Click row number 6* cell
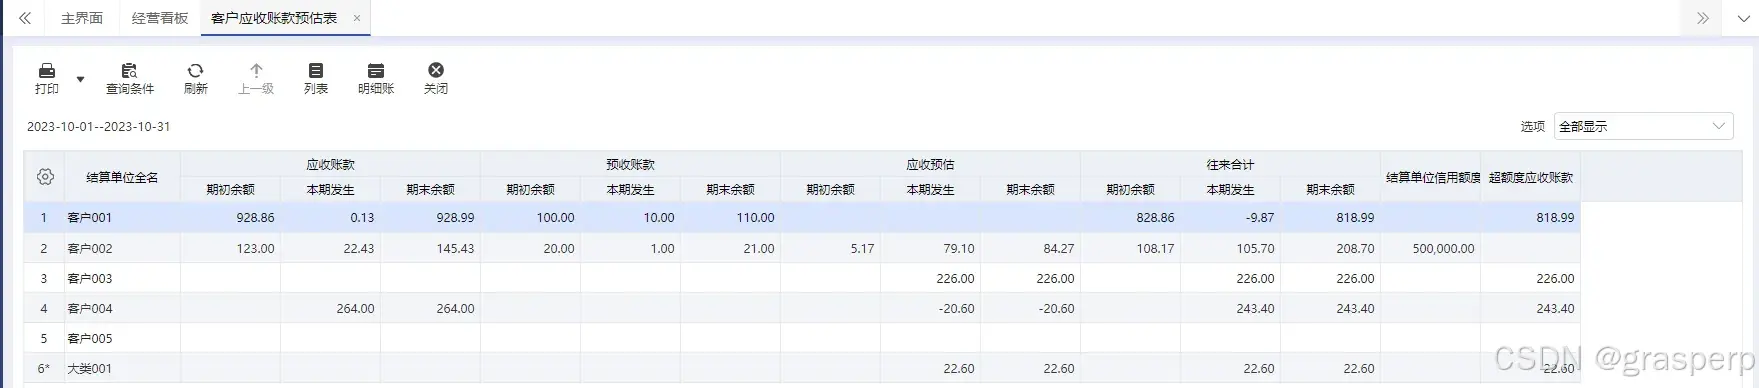1759x388 pixels. 44,368
